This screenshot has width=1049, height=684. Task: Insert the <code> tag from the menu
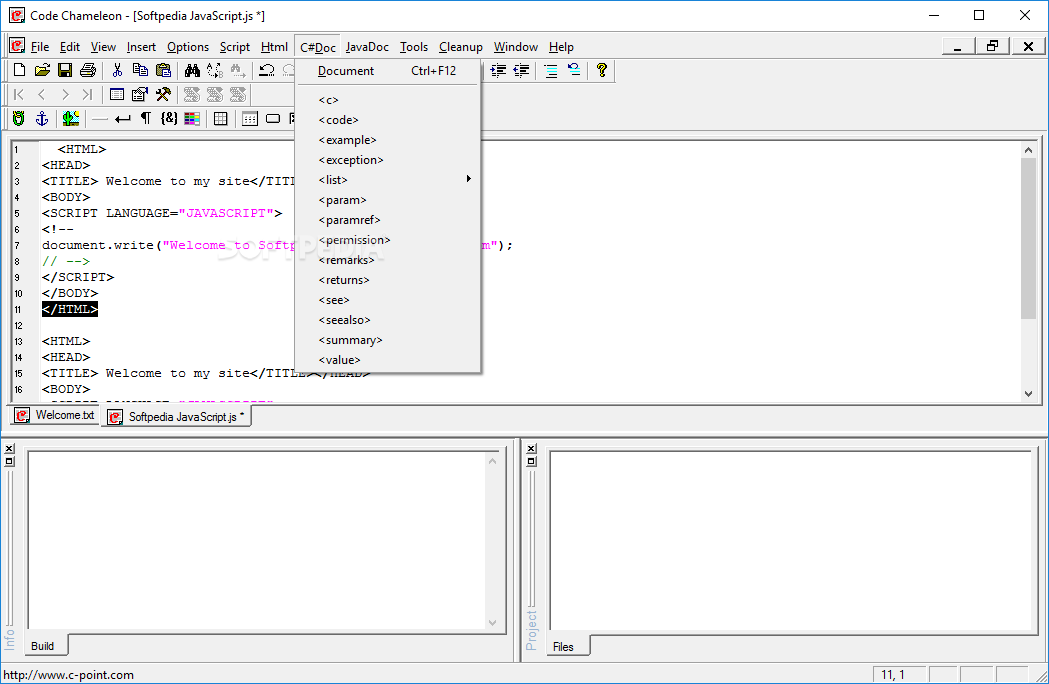click(388, 120)
